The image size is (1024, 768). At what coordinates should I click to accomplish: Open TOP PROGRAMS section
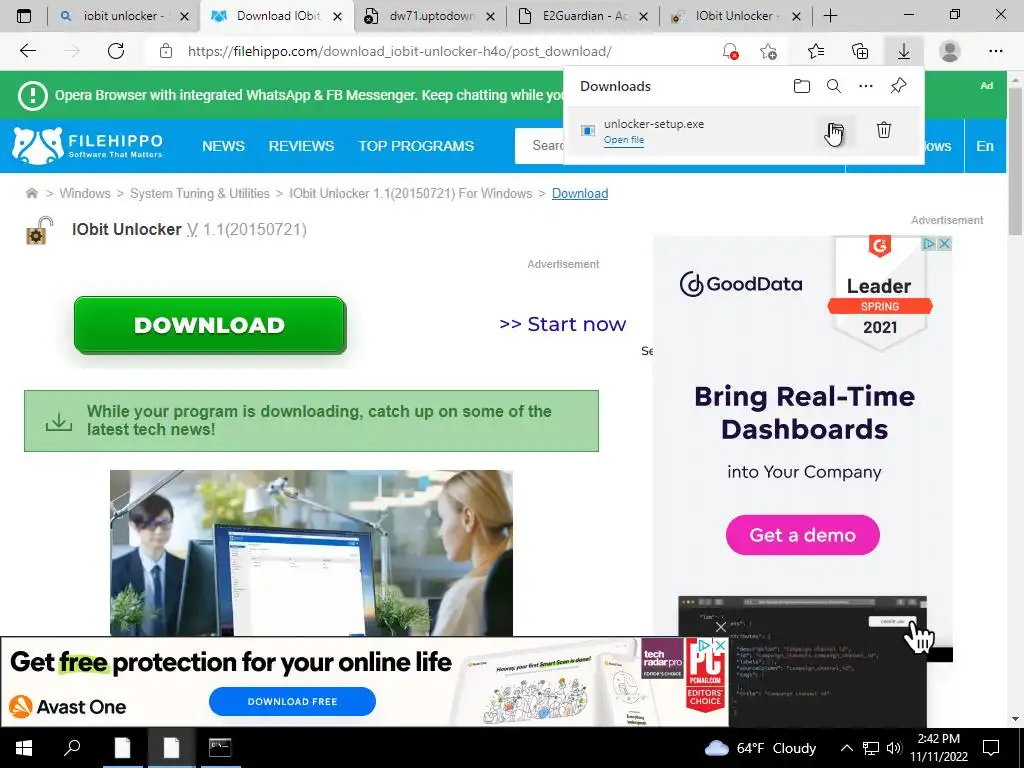416,146
